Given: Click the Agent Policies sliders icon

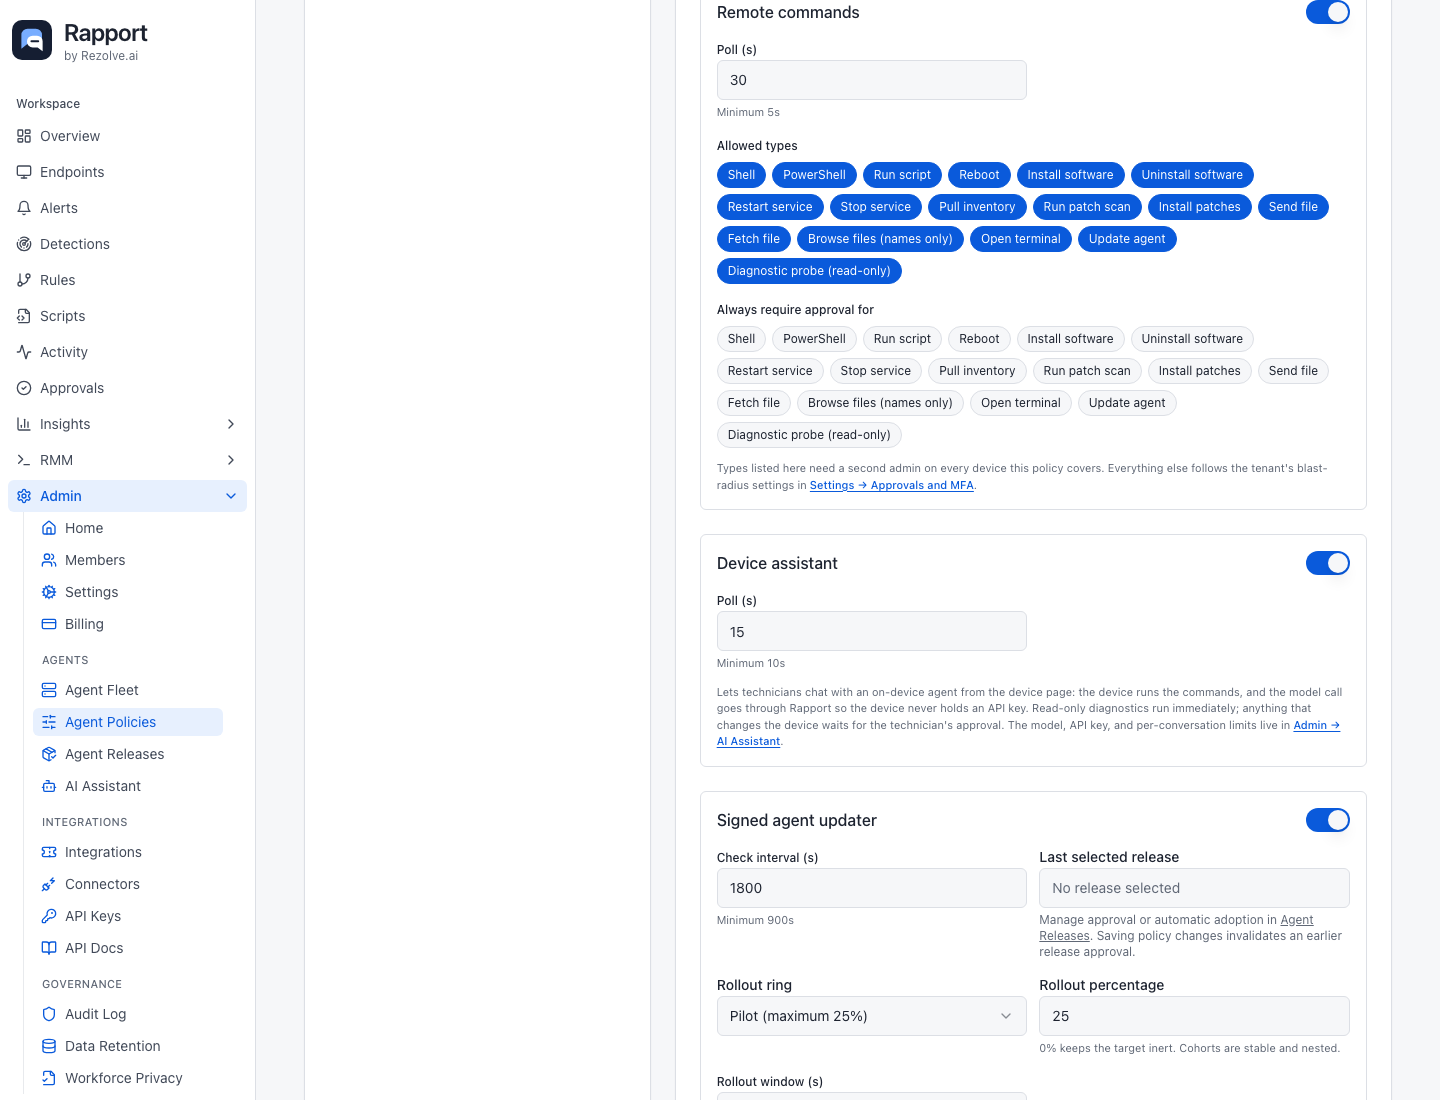Looking at the screenshot, I should point(49,722).
